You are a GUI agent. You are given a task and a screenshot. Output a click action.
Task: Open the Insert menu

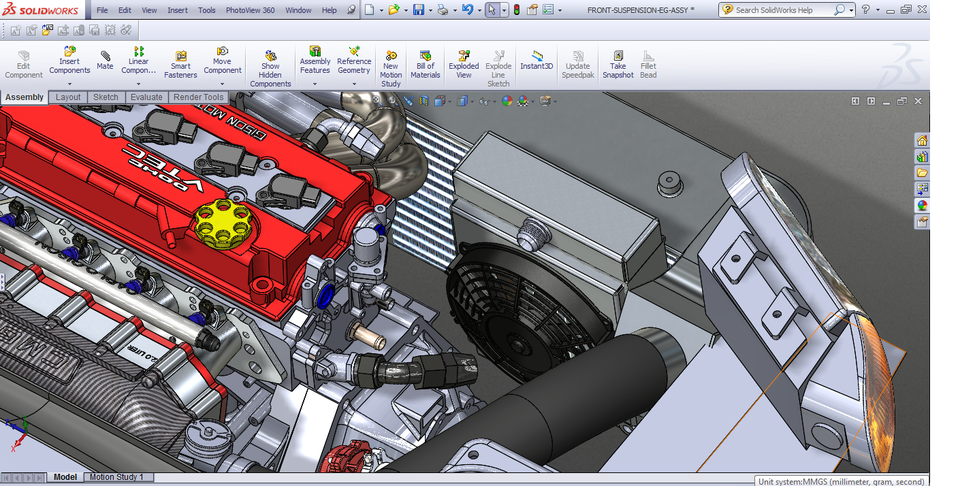[178, 10]
